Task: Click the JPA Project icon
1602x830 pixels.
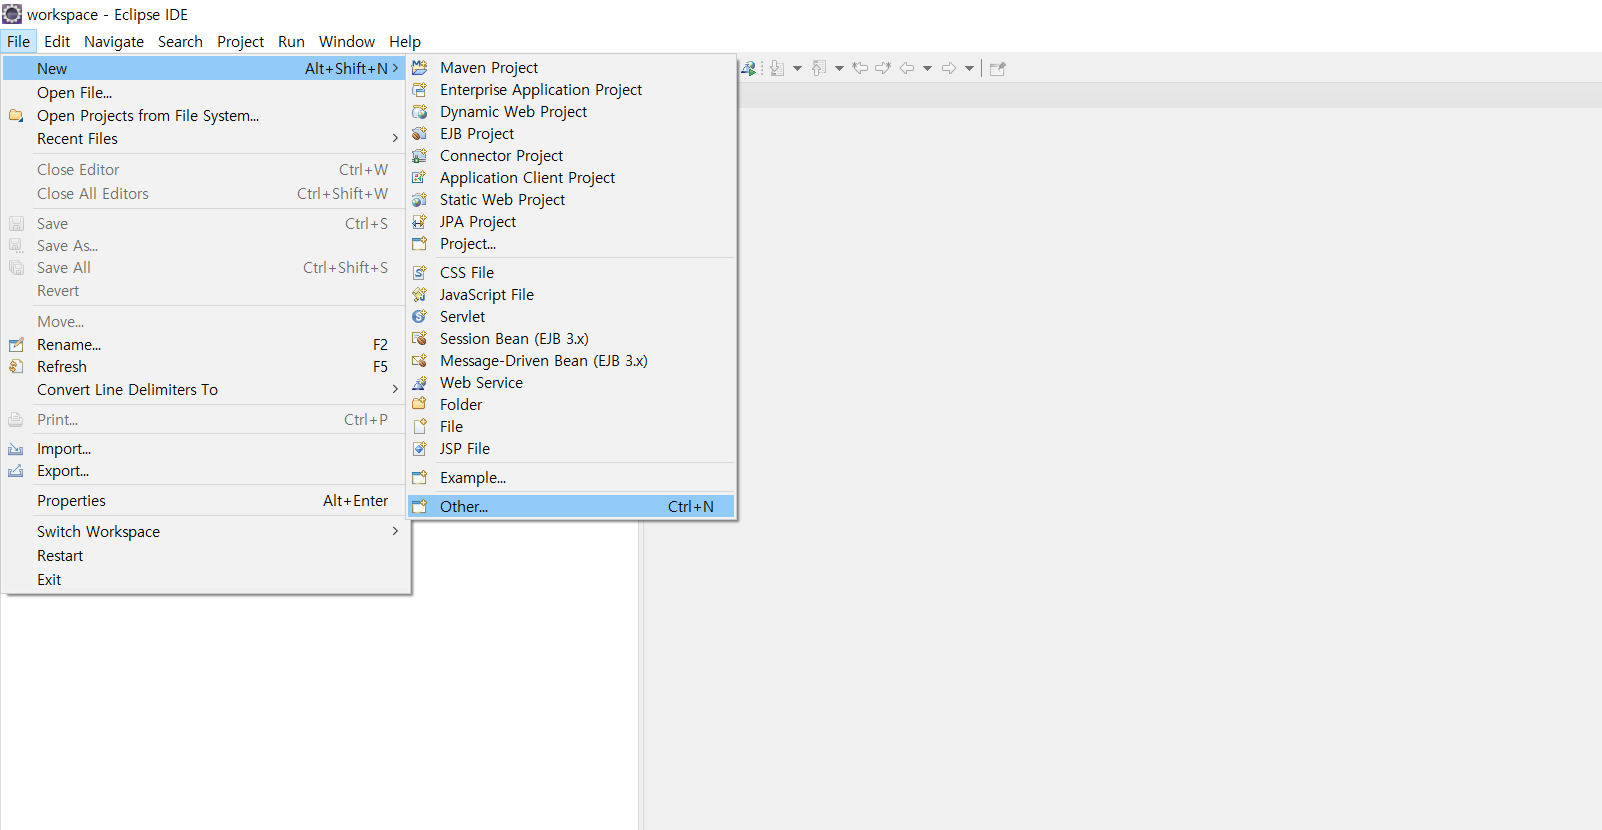Action: [420, 221]
